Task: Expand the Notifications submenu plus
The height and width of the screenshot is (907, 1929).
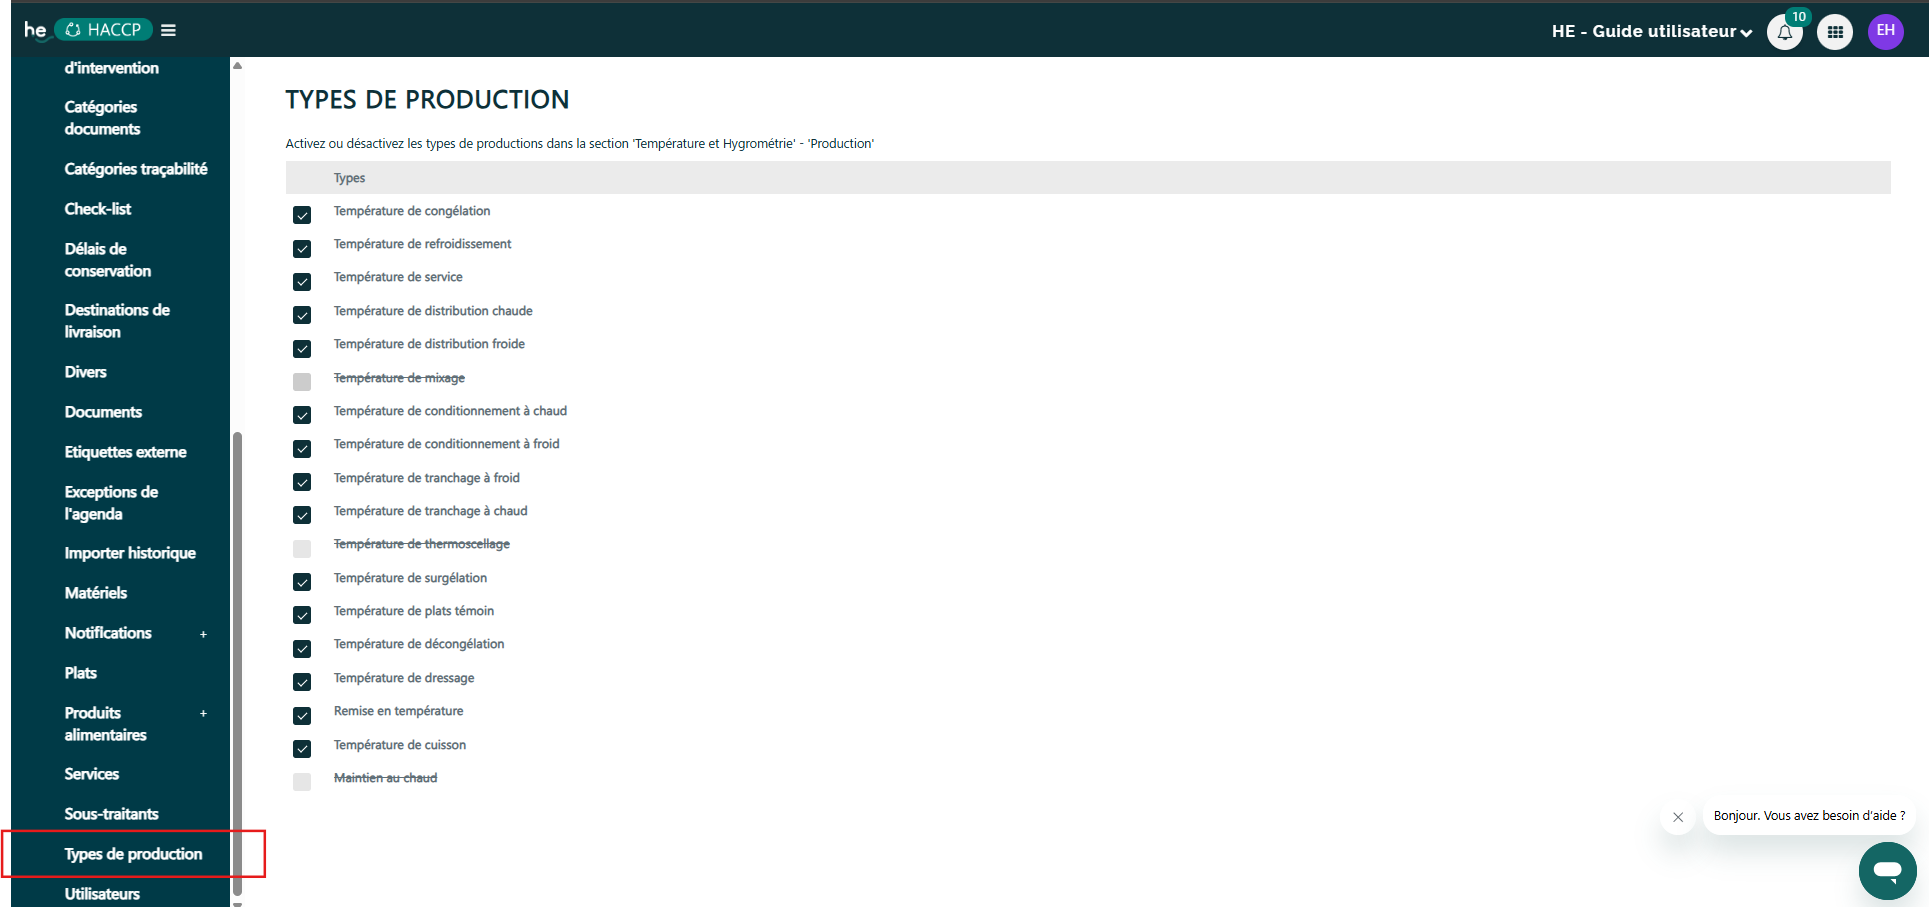Action: [203, 634]
